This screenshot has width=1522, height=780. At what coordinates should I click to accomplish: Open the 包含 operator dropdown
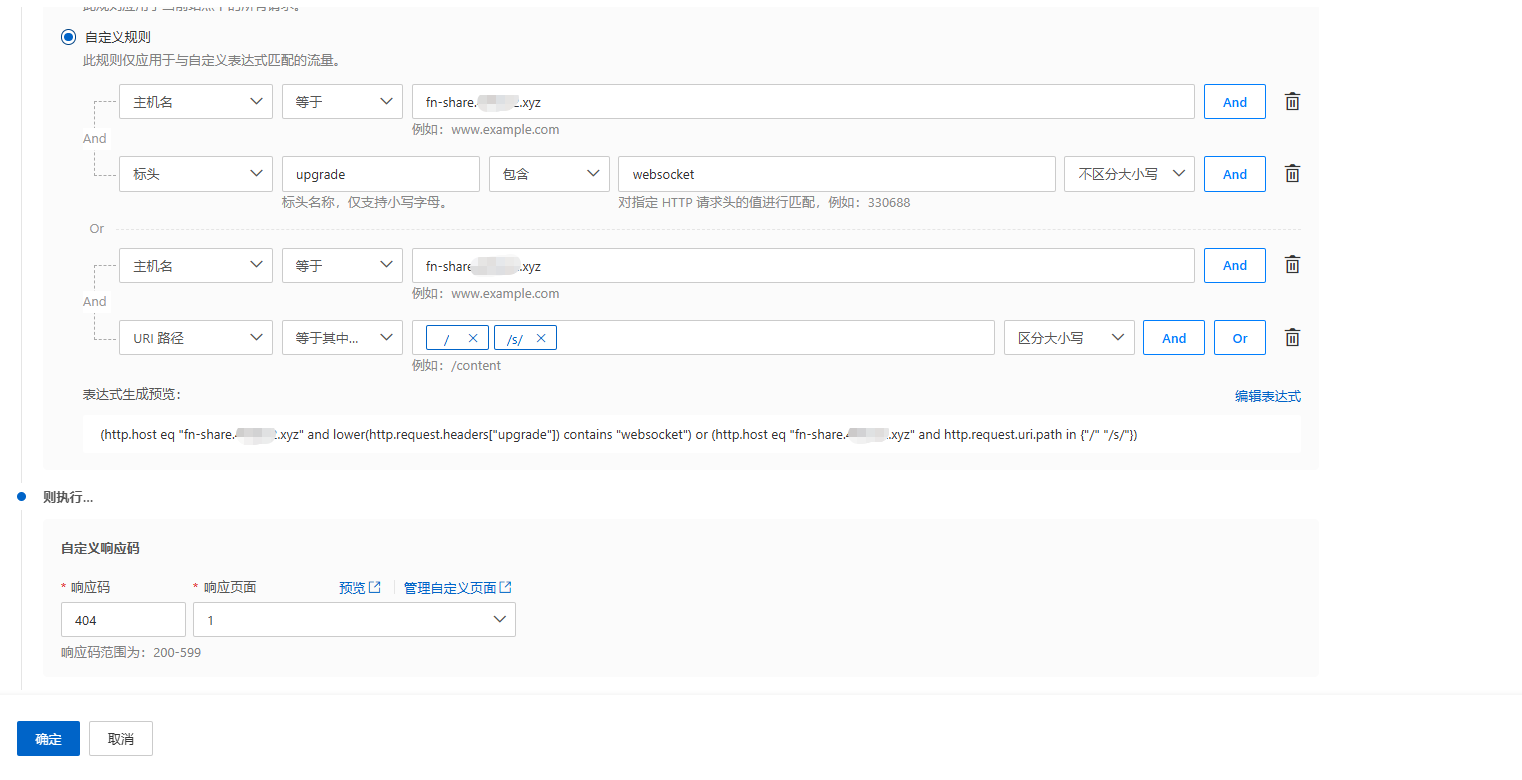549,174
